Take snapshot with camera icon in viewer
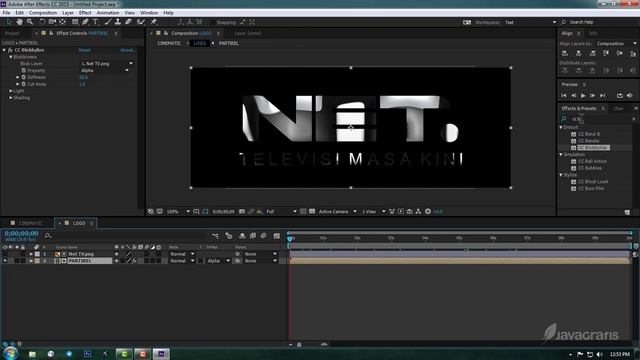The height and width of the screenshot is (360, 640). click(x=242, y=211)
